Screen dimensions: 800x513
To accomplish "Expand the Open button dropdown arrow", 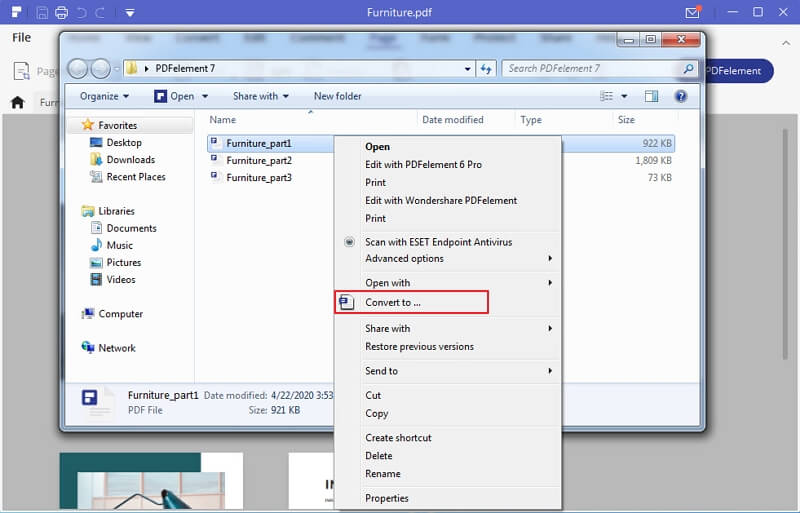I will pyautogui.click(x=205, y=96).
